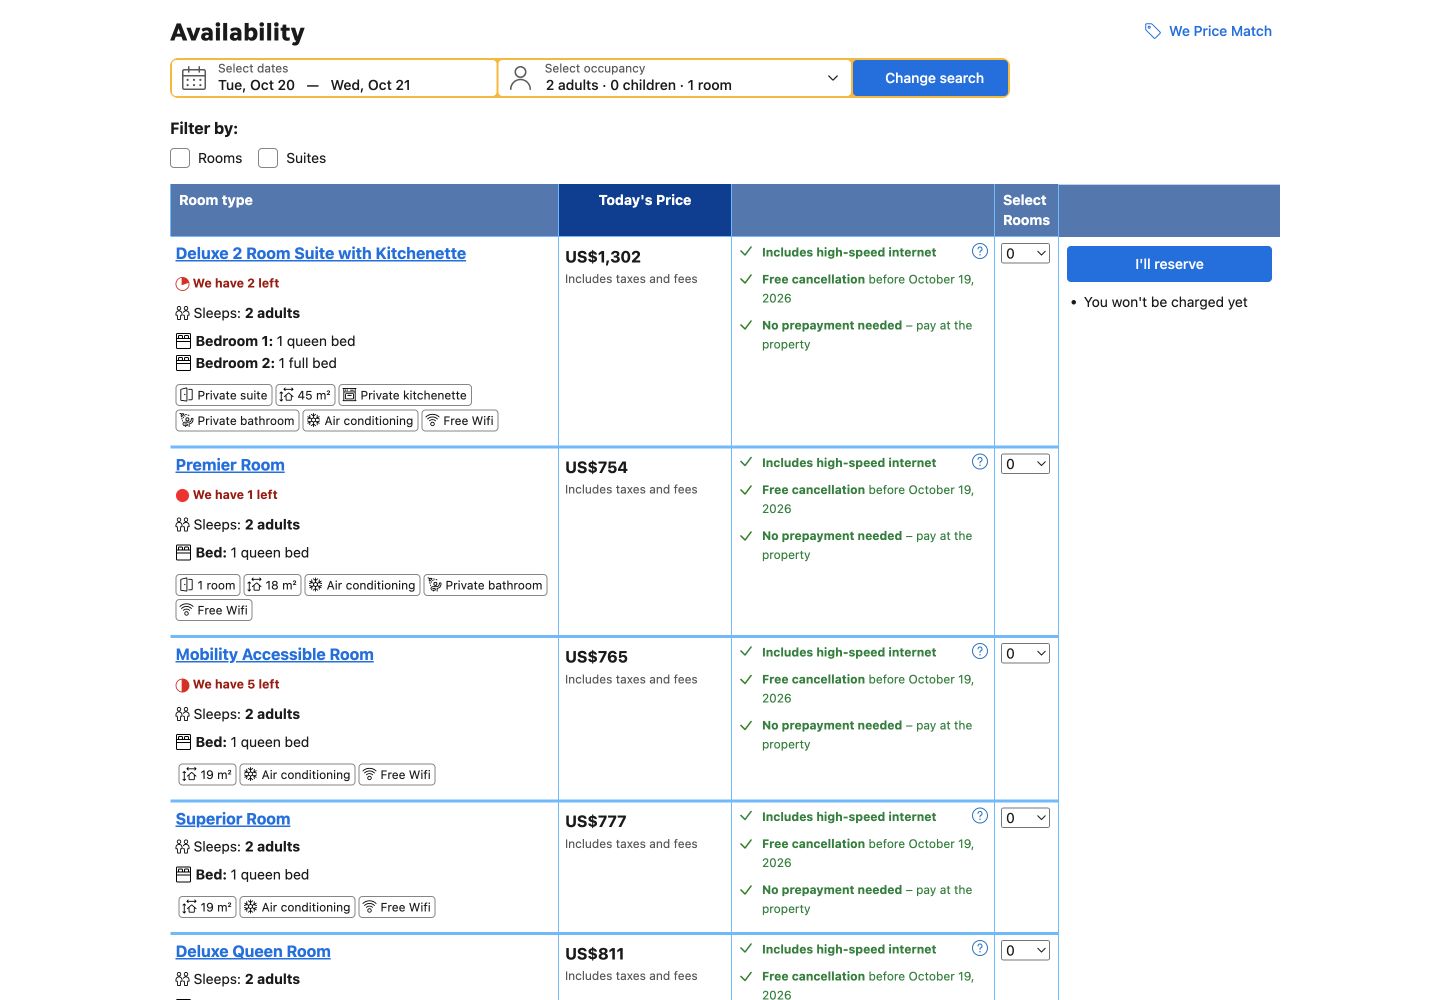The width and height of the screenshot is (1440, 1000).
Task: Click the Free Wifi badge in the Premier Room row
Action: [214, 610]
